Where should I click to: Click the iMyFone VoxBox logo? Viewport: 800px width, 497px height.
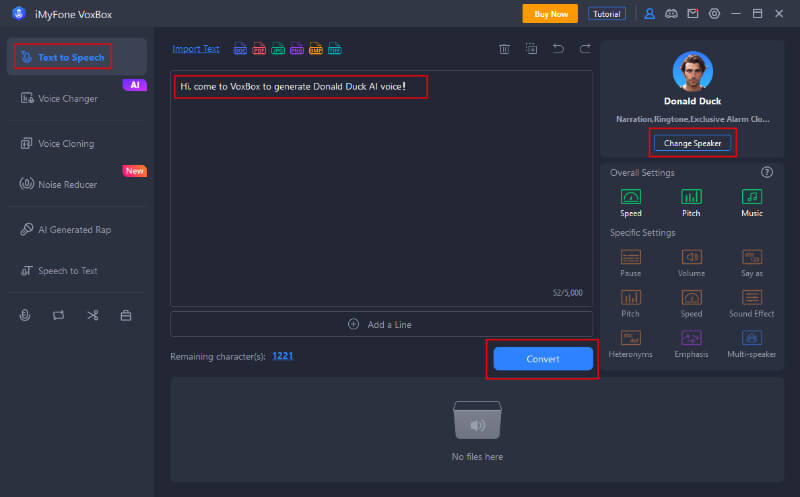point(19,13)
